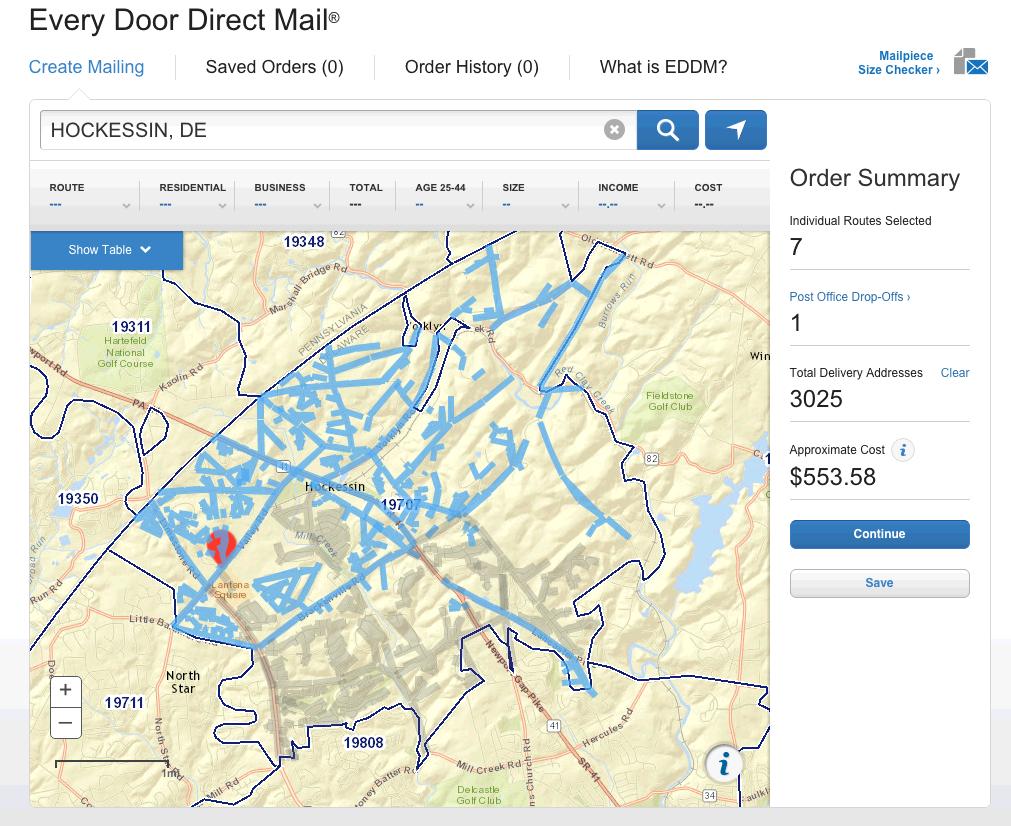Click the Order Summary heading

[x=874, y=178]
